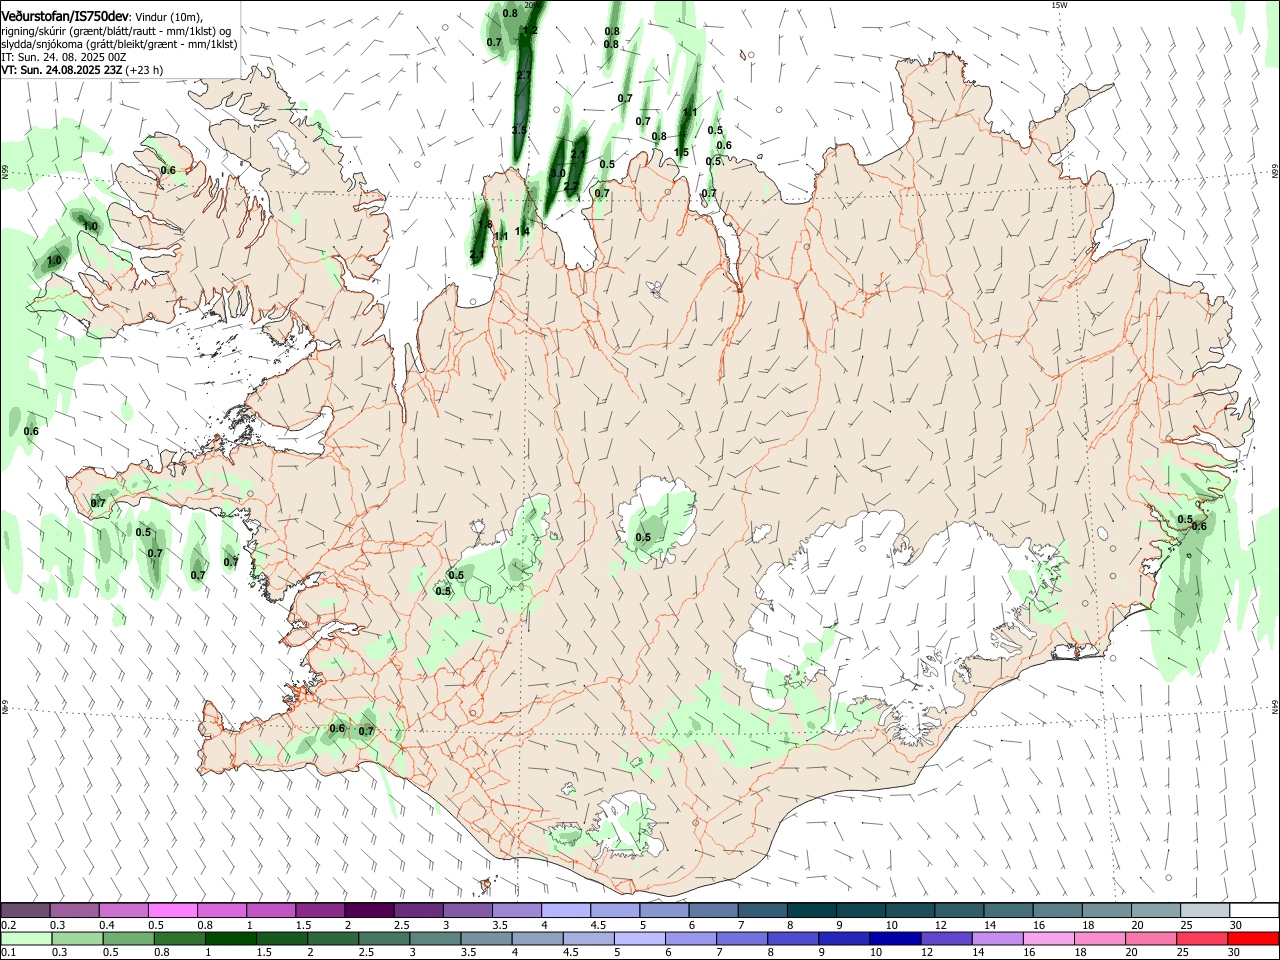Select the lavender swatch labeled 4 in upper row

click(x=566, y=910)
